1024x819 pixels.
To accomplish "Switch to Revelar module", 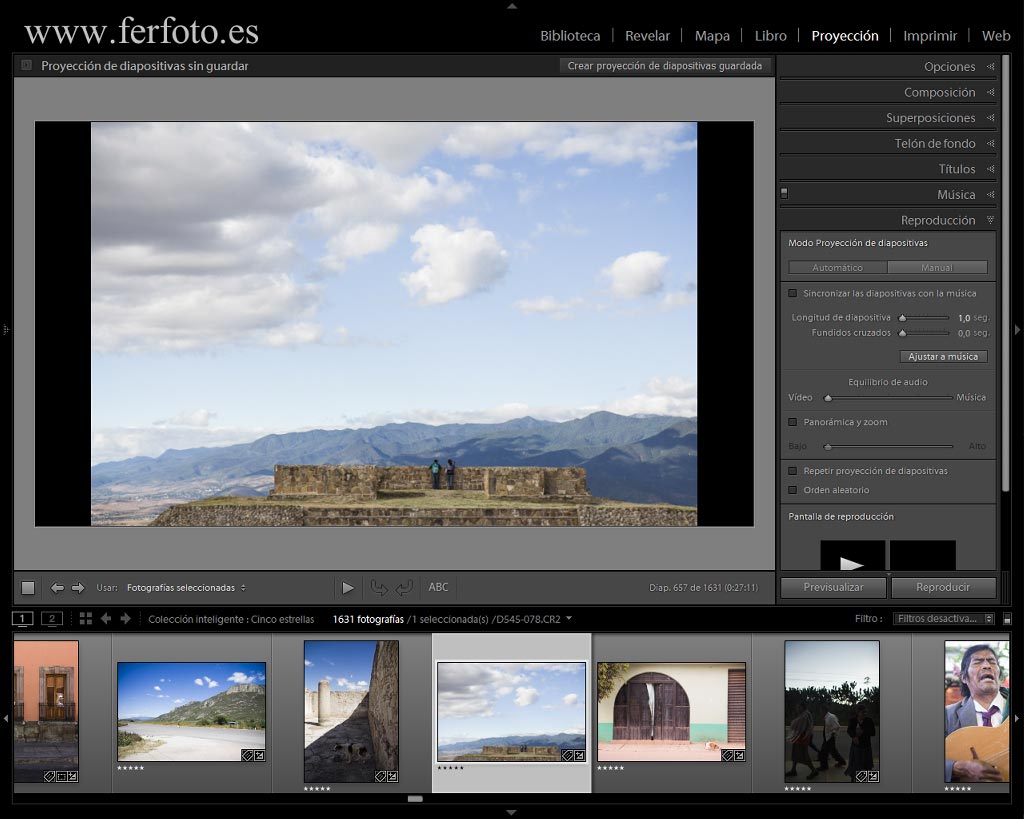I will [647, 36].
